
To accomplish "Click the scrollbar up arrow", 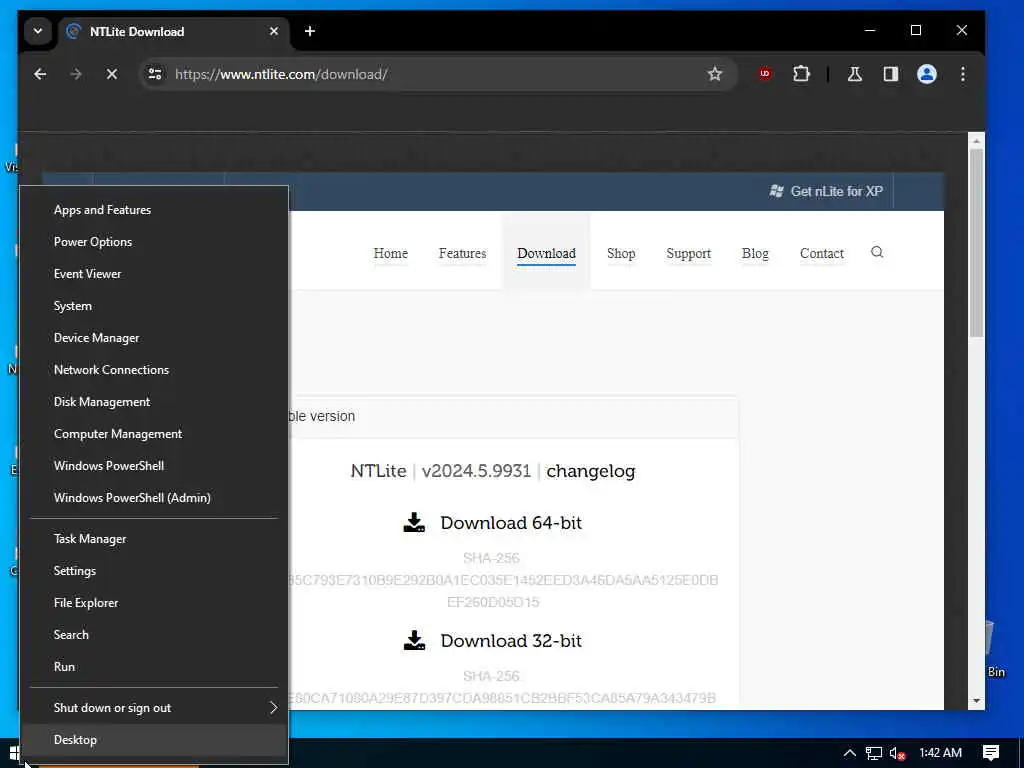I will coord(976,141).
